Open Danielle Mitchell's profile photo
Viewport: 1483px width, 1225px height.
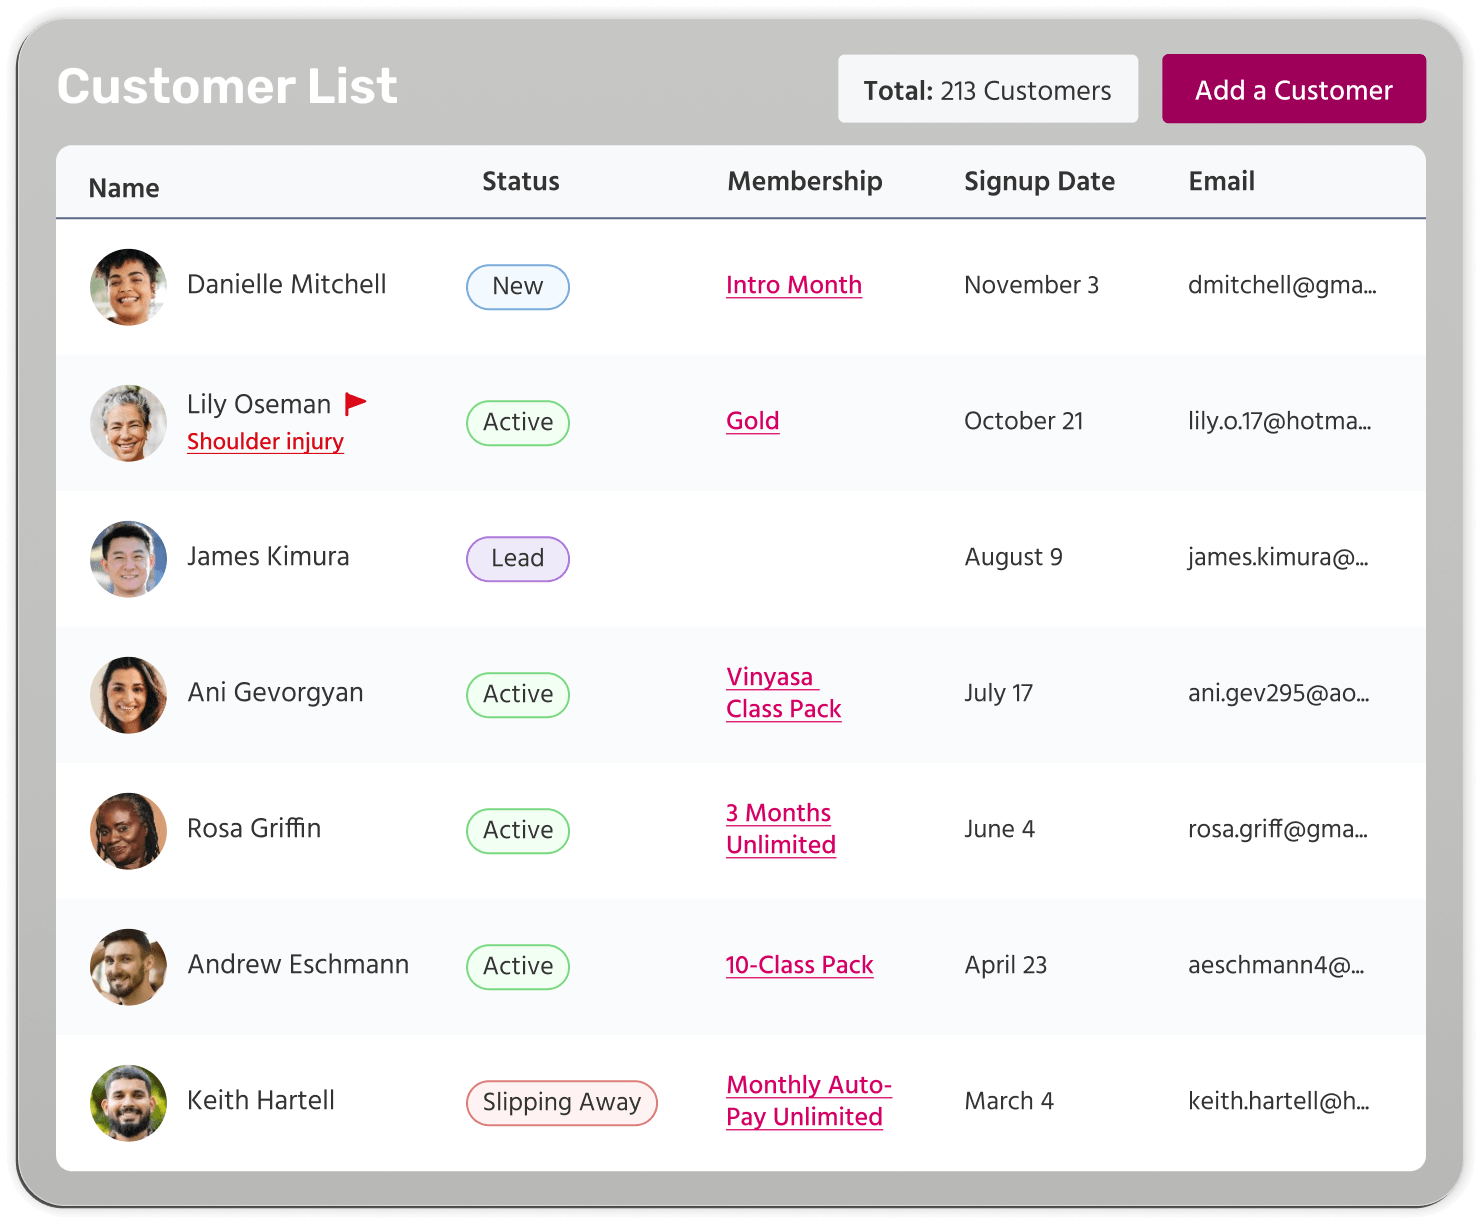click(128, 287)
